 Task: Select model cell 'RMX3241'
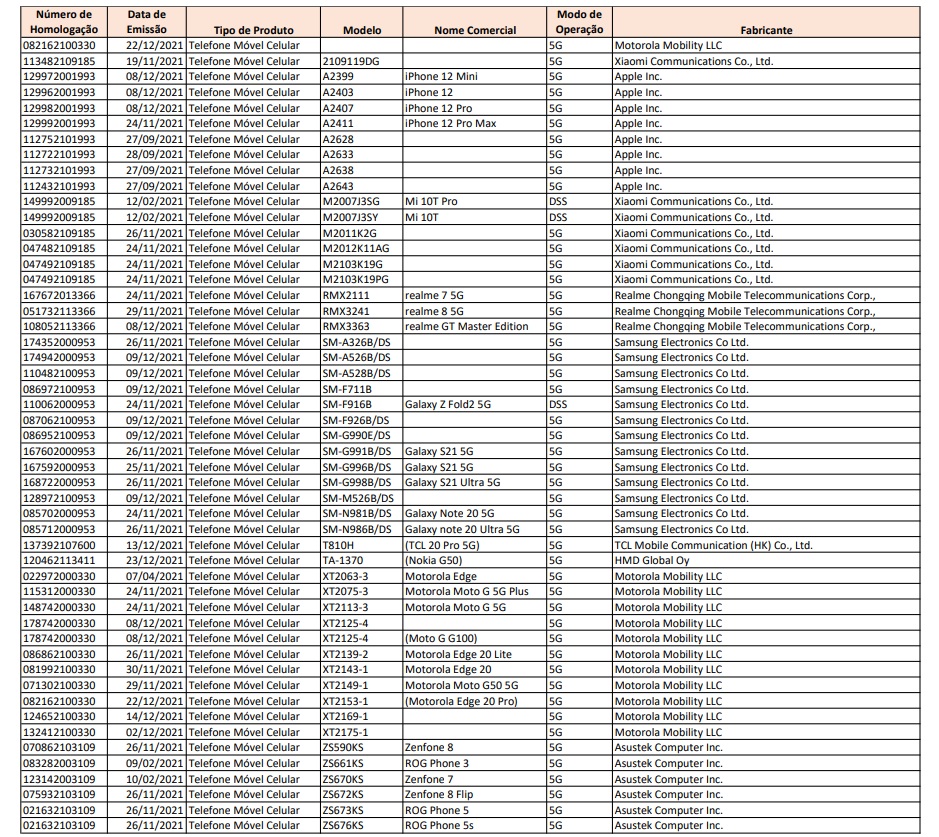(362, 311)
